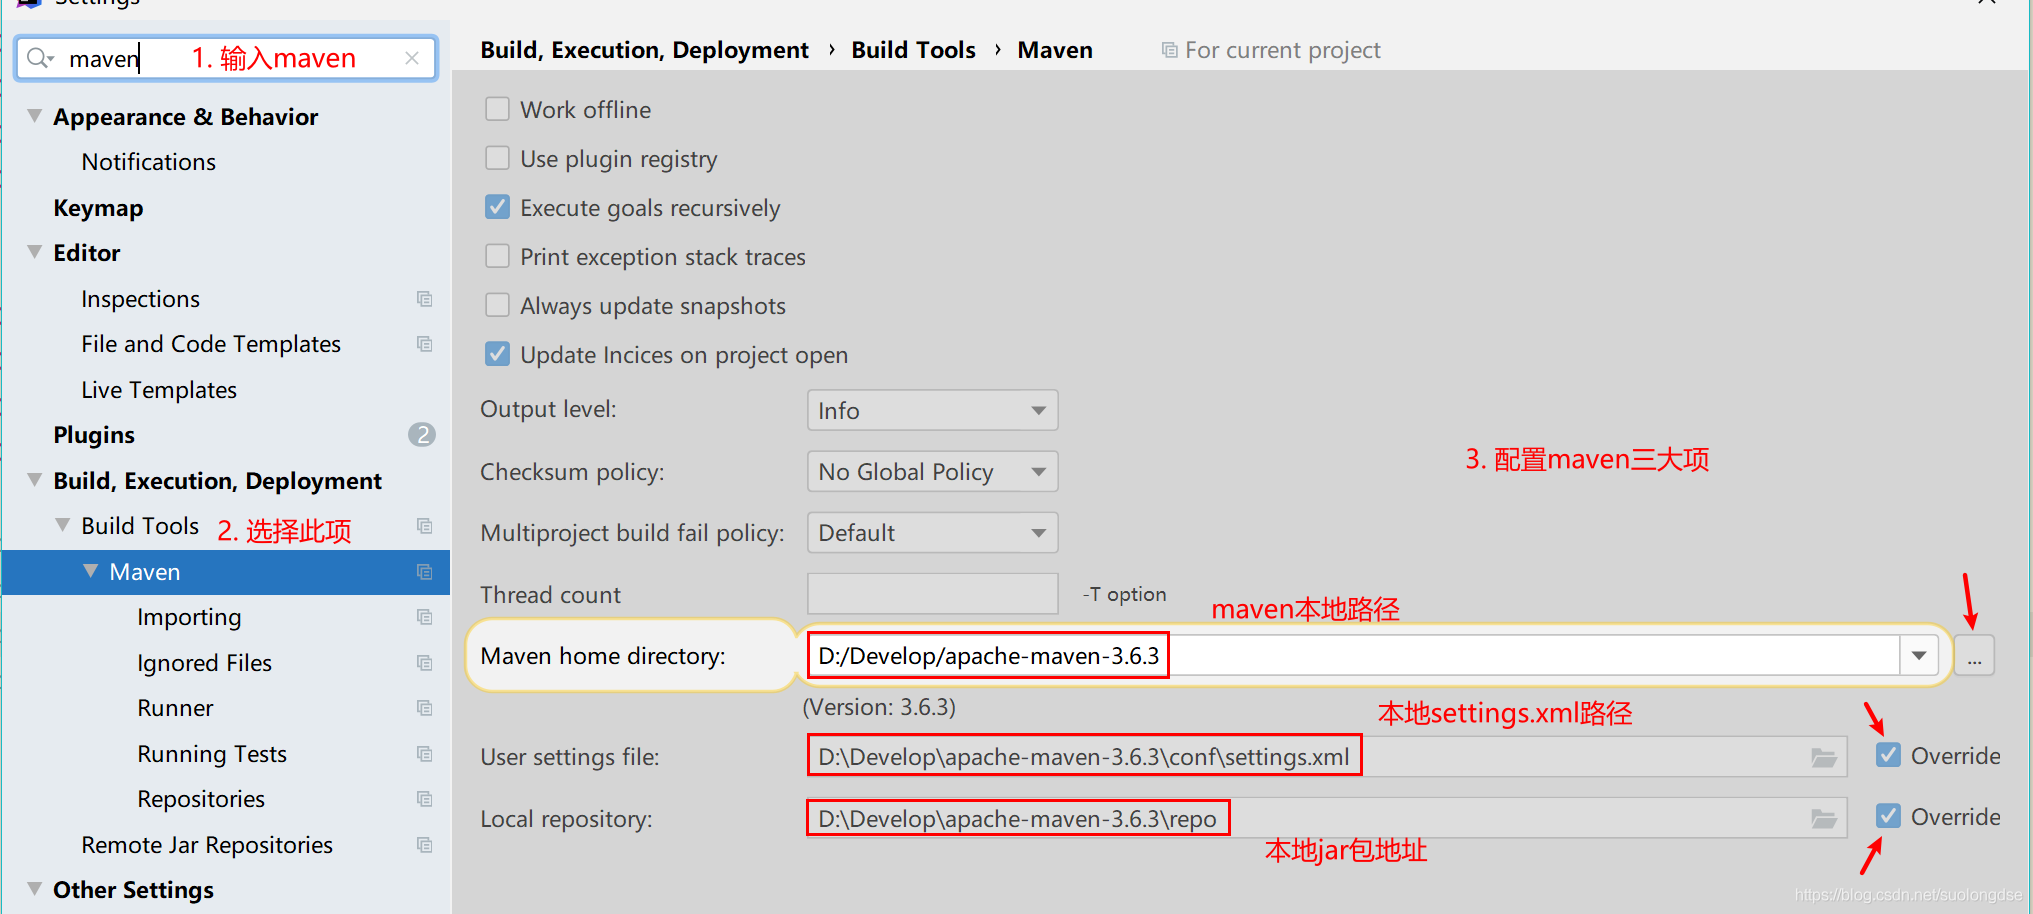Collapse Build, Execution, Deployment tree node

(35, 480)
